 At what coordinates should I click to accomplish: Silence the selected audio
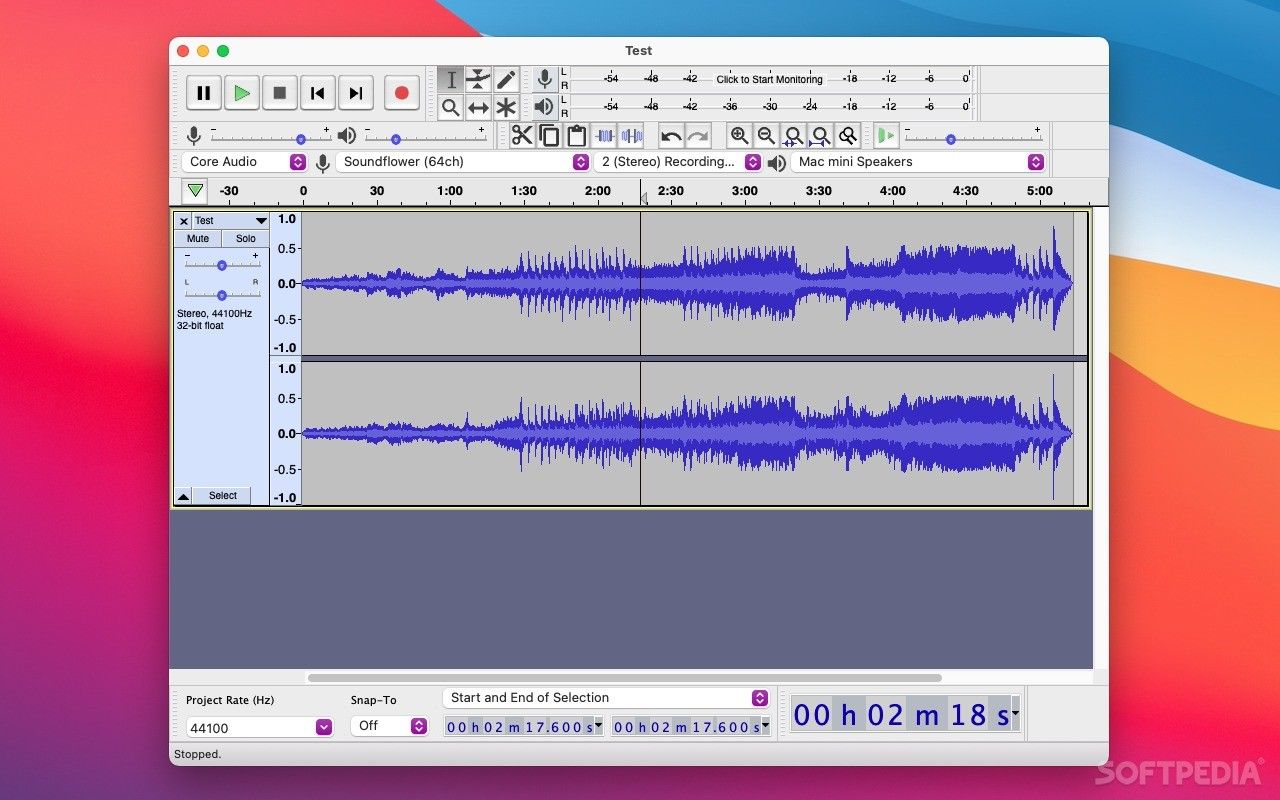(x=632, y=135)
